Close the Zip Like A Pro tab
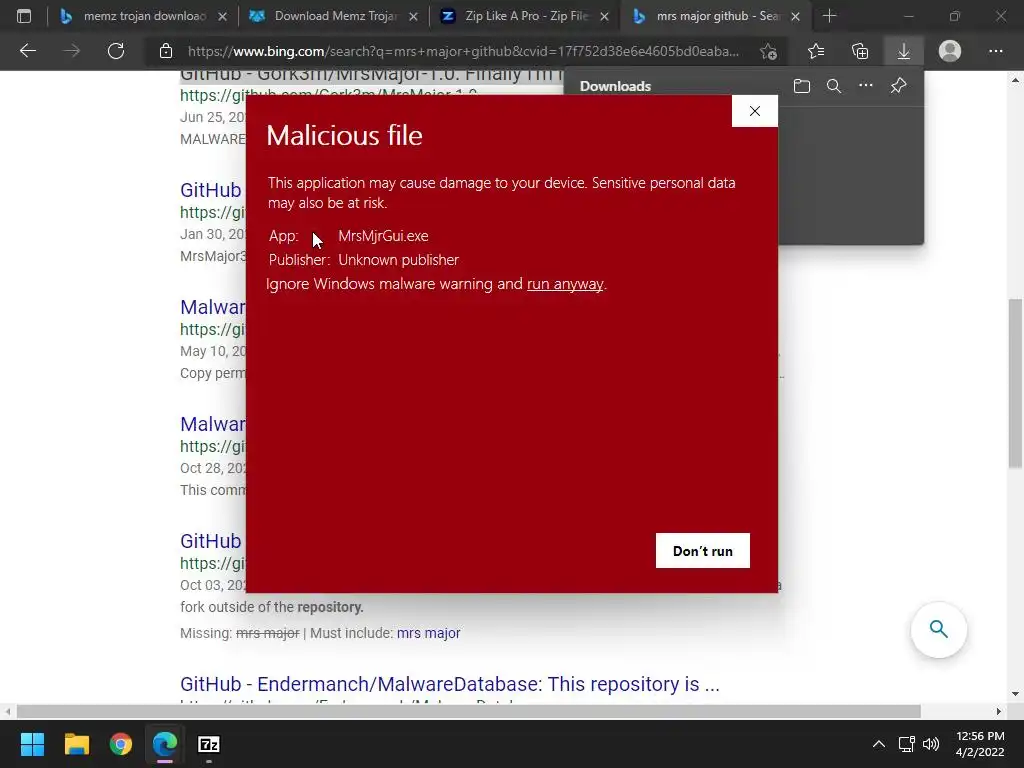 605,17
